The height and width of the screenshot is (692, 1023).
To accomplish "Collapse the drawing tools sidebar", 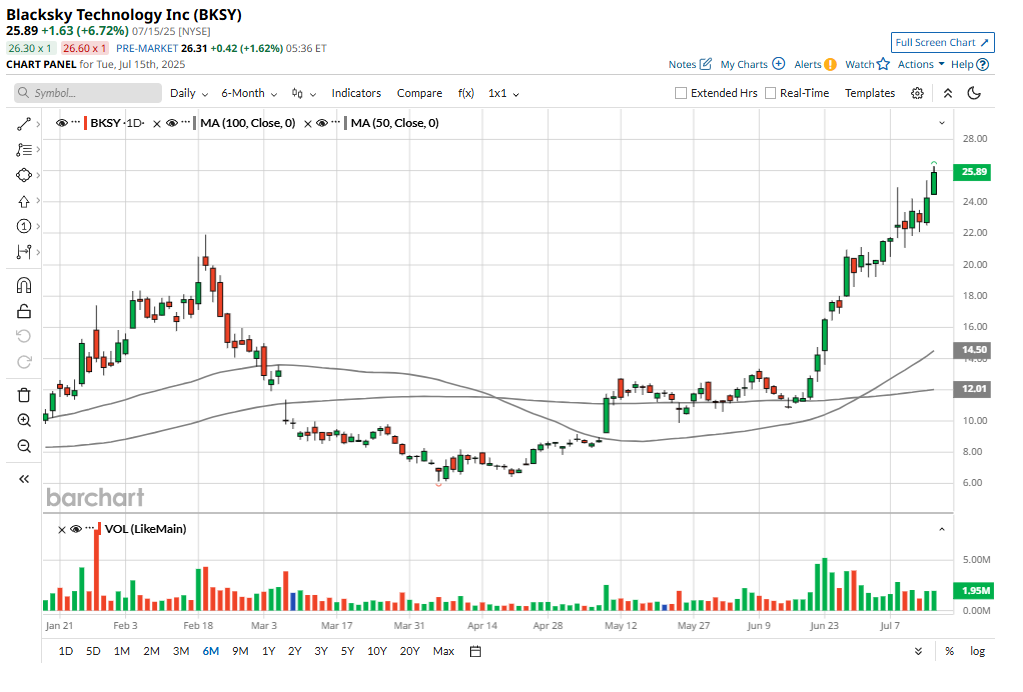I will (x=23, y=479).
